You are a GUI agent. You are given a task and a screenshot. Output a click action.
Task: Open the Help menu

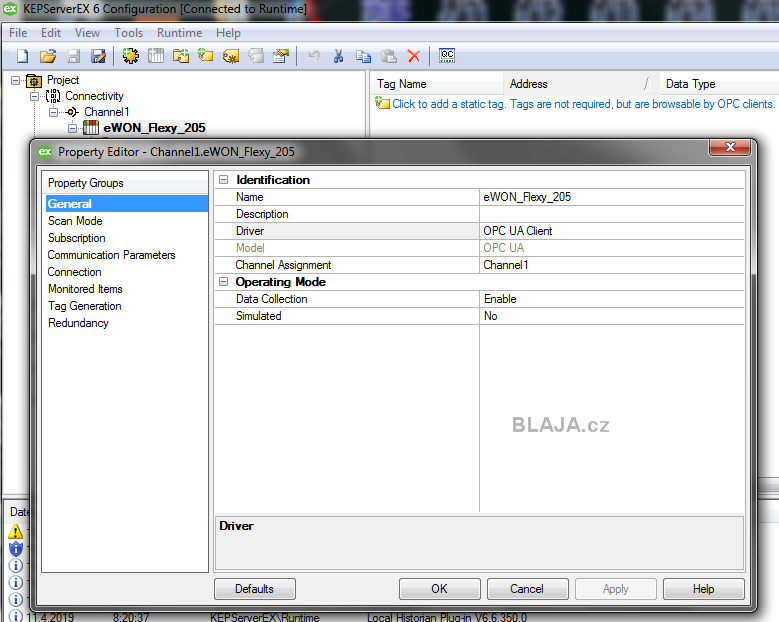pyautogui.click(x=228, y=33)
